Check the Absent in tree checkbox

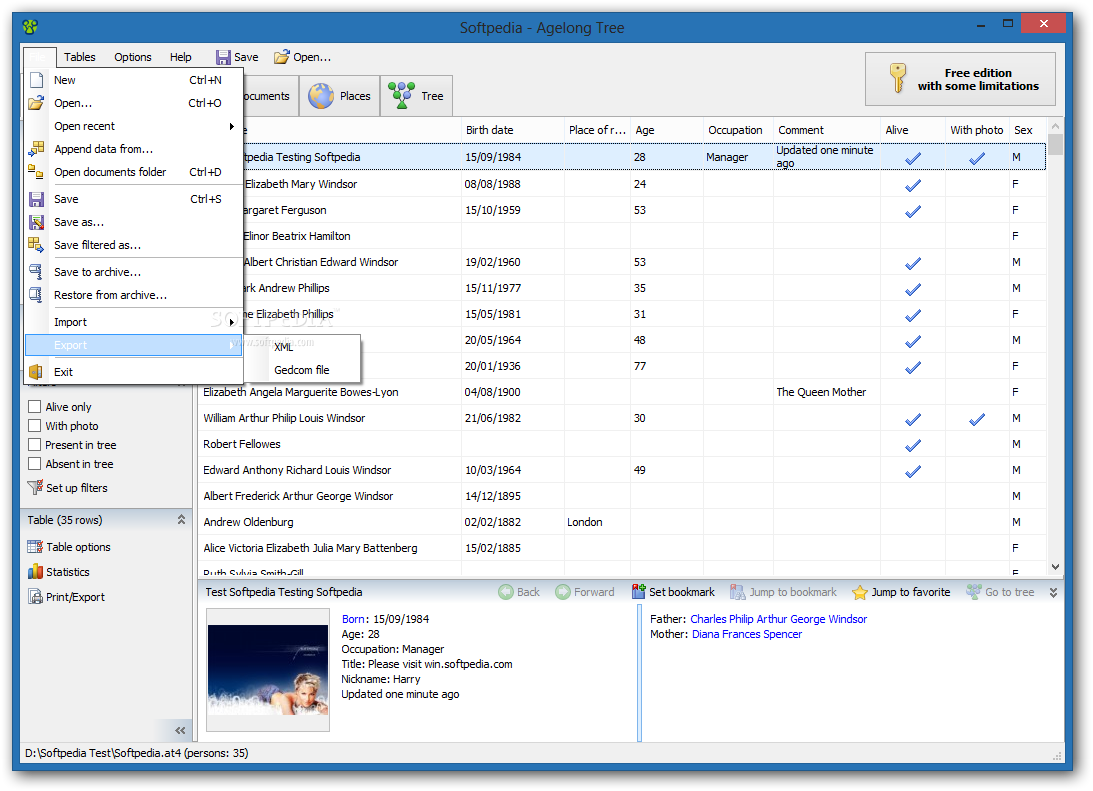tap(34, 463)
